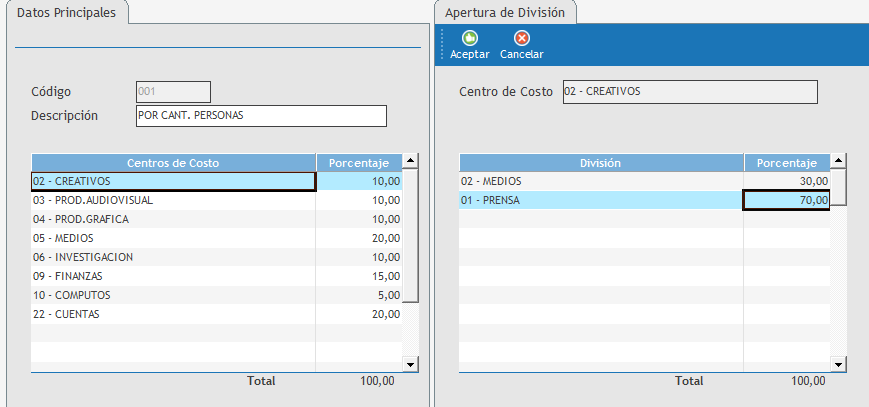Viewport: 869px width, 407px height.
Task: Select the 09 - FINANZAS row
Action: pyautogui.click(x=173, y=276)
